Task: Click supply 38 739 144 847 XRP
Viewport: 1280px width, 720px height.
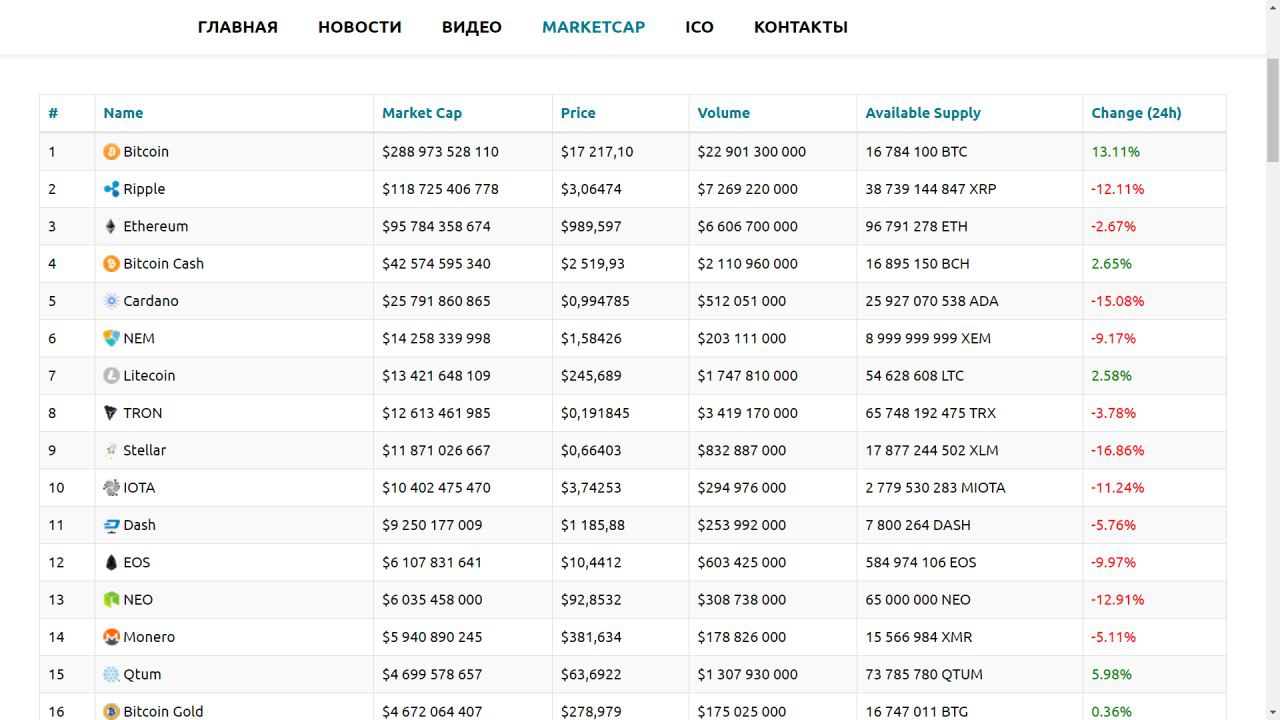Action: coord(931,189)
